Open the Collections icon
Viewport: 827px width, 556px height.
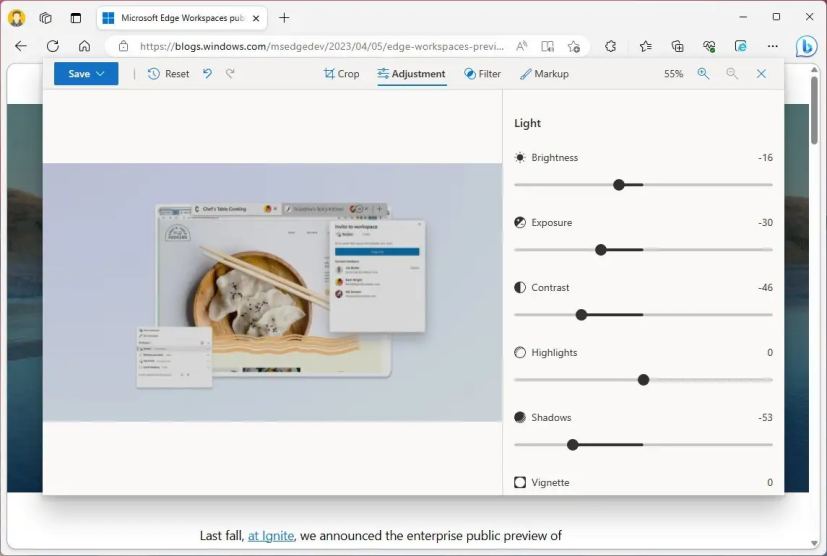(677, 46)
